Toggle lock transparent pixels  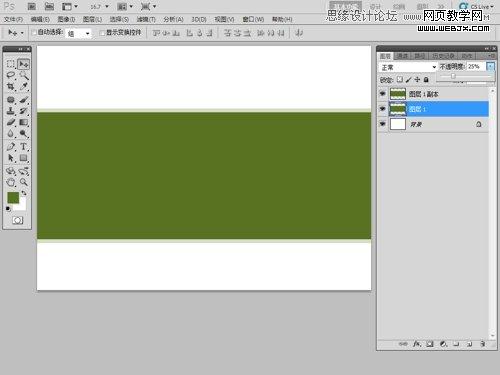coord(400,80)
